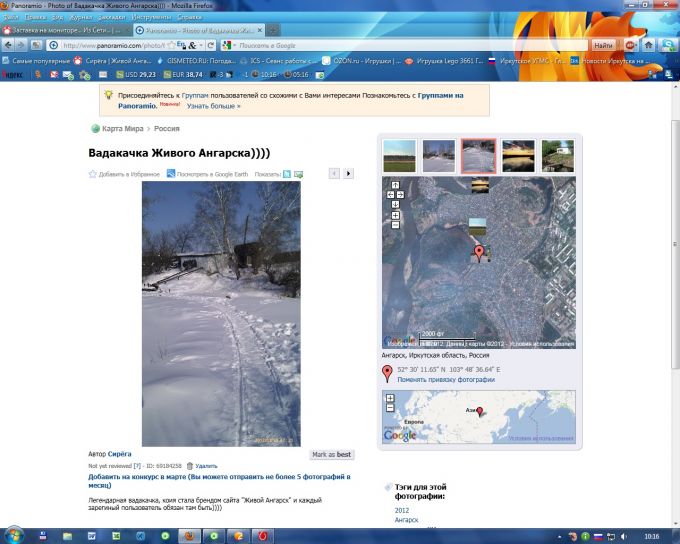The image size is (680, 544).
Task: Select the sunset thumbnail in photo strip
Action: [518, 155]
